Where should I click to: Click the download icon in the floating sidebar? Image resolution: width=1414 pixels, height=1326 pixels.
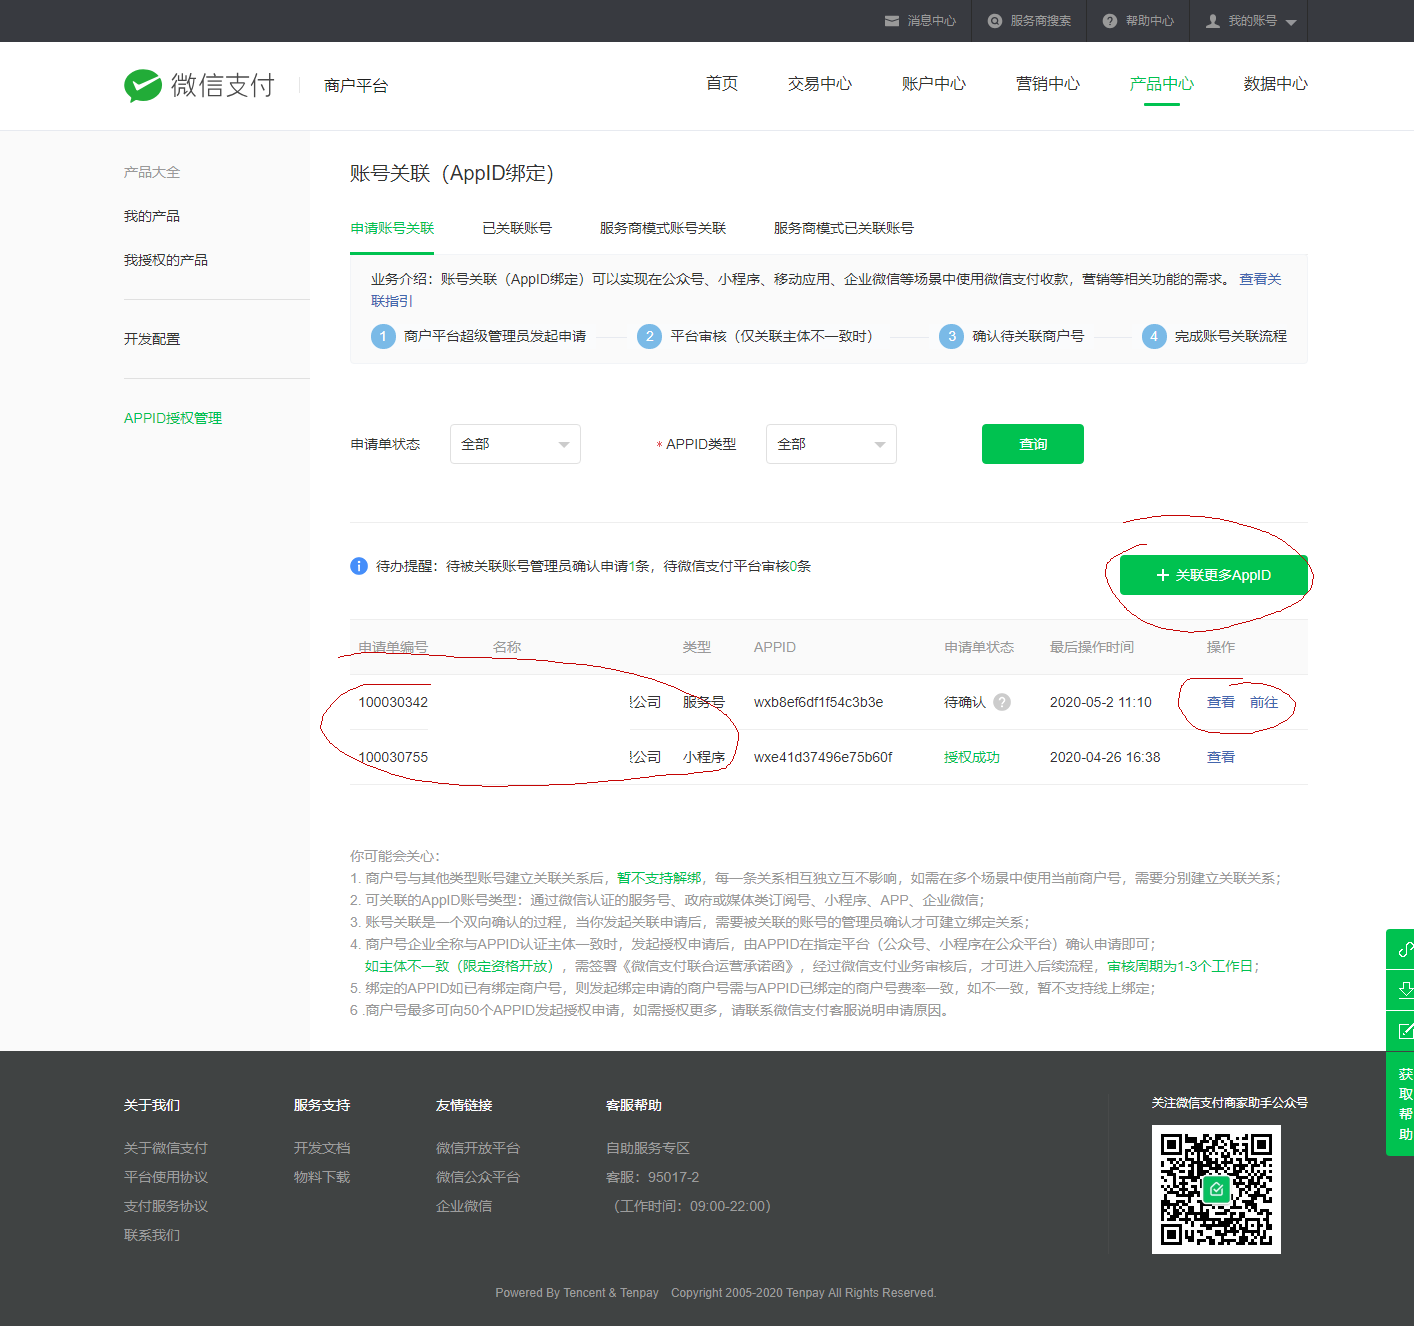(x=1405, y=990)
